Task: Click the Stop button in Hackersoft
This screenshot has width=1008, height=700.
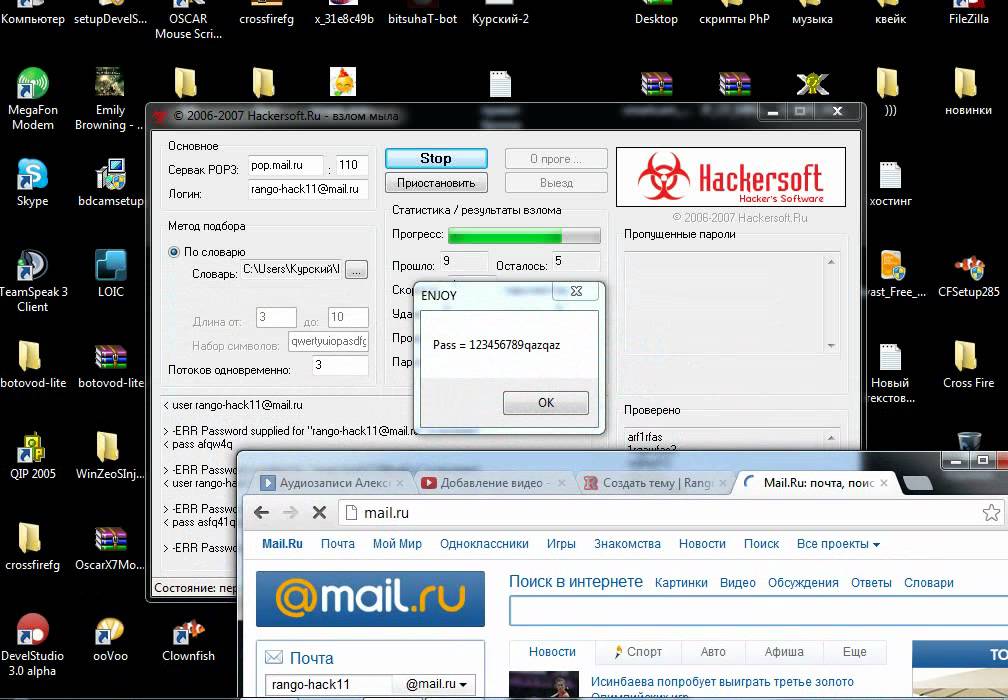Action: (436, 158)
